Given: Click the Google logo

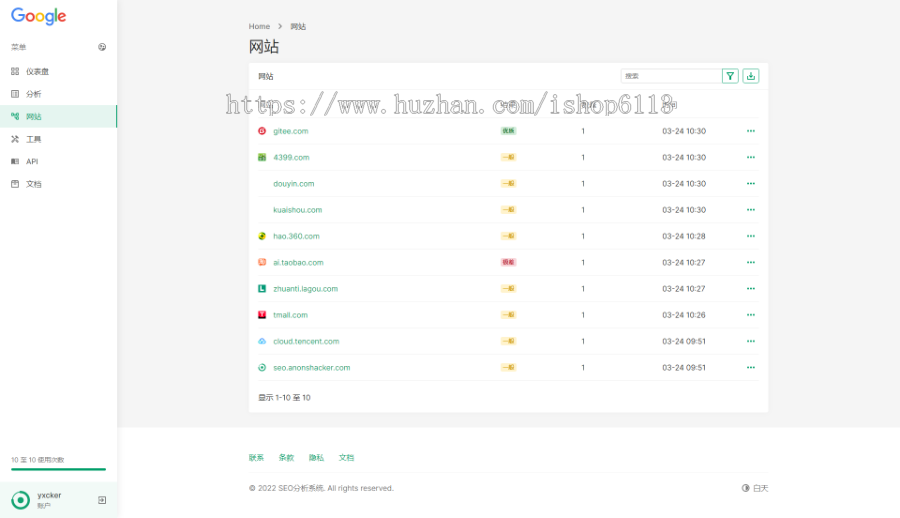Looking at the screenshot, I should [38, 16].
